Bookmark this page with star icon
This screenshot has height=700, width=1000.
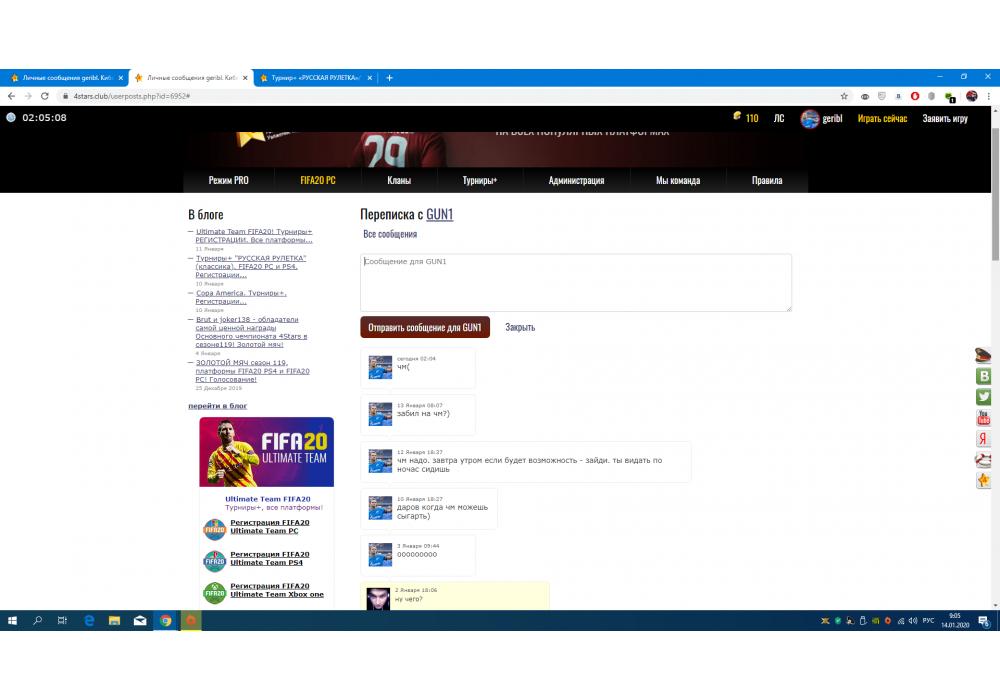point(844,96)
